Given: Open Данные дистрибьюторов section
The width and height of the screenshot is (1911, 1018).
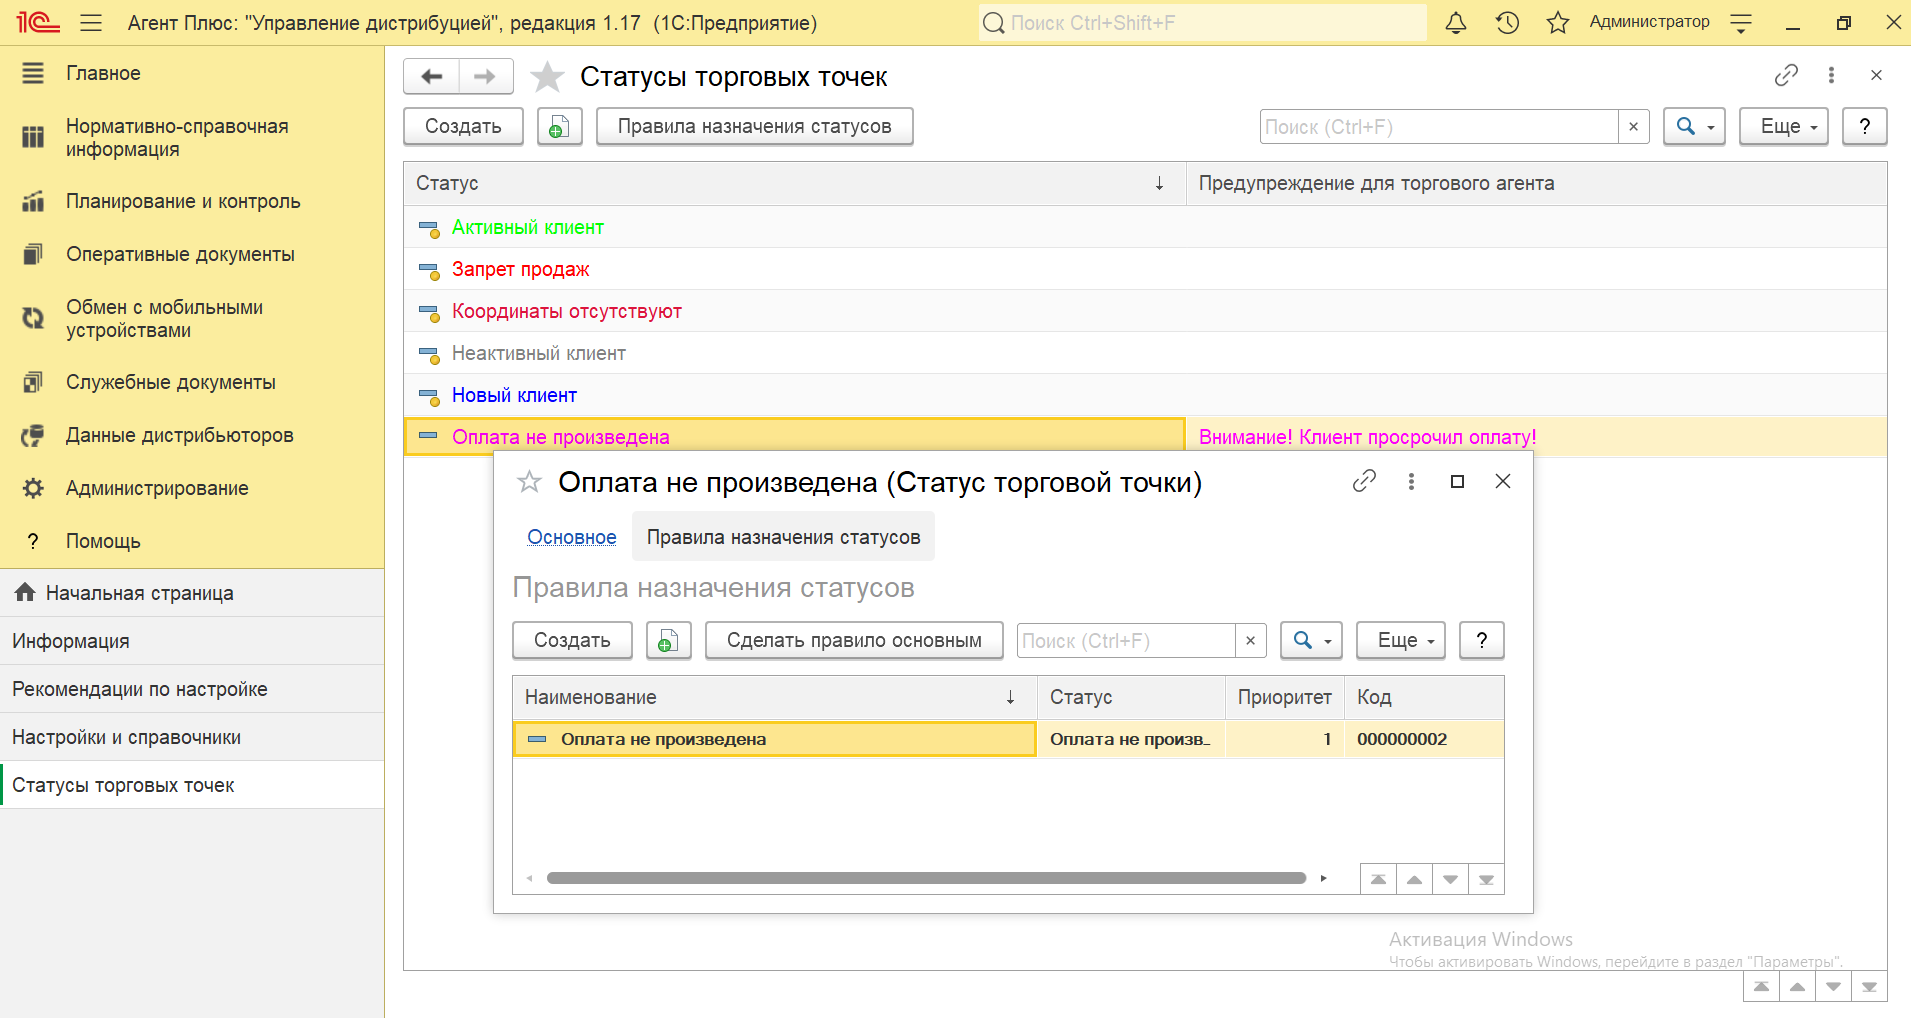Looking at the screenshot, I should coord(192,435).
